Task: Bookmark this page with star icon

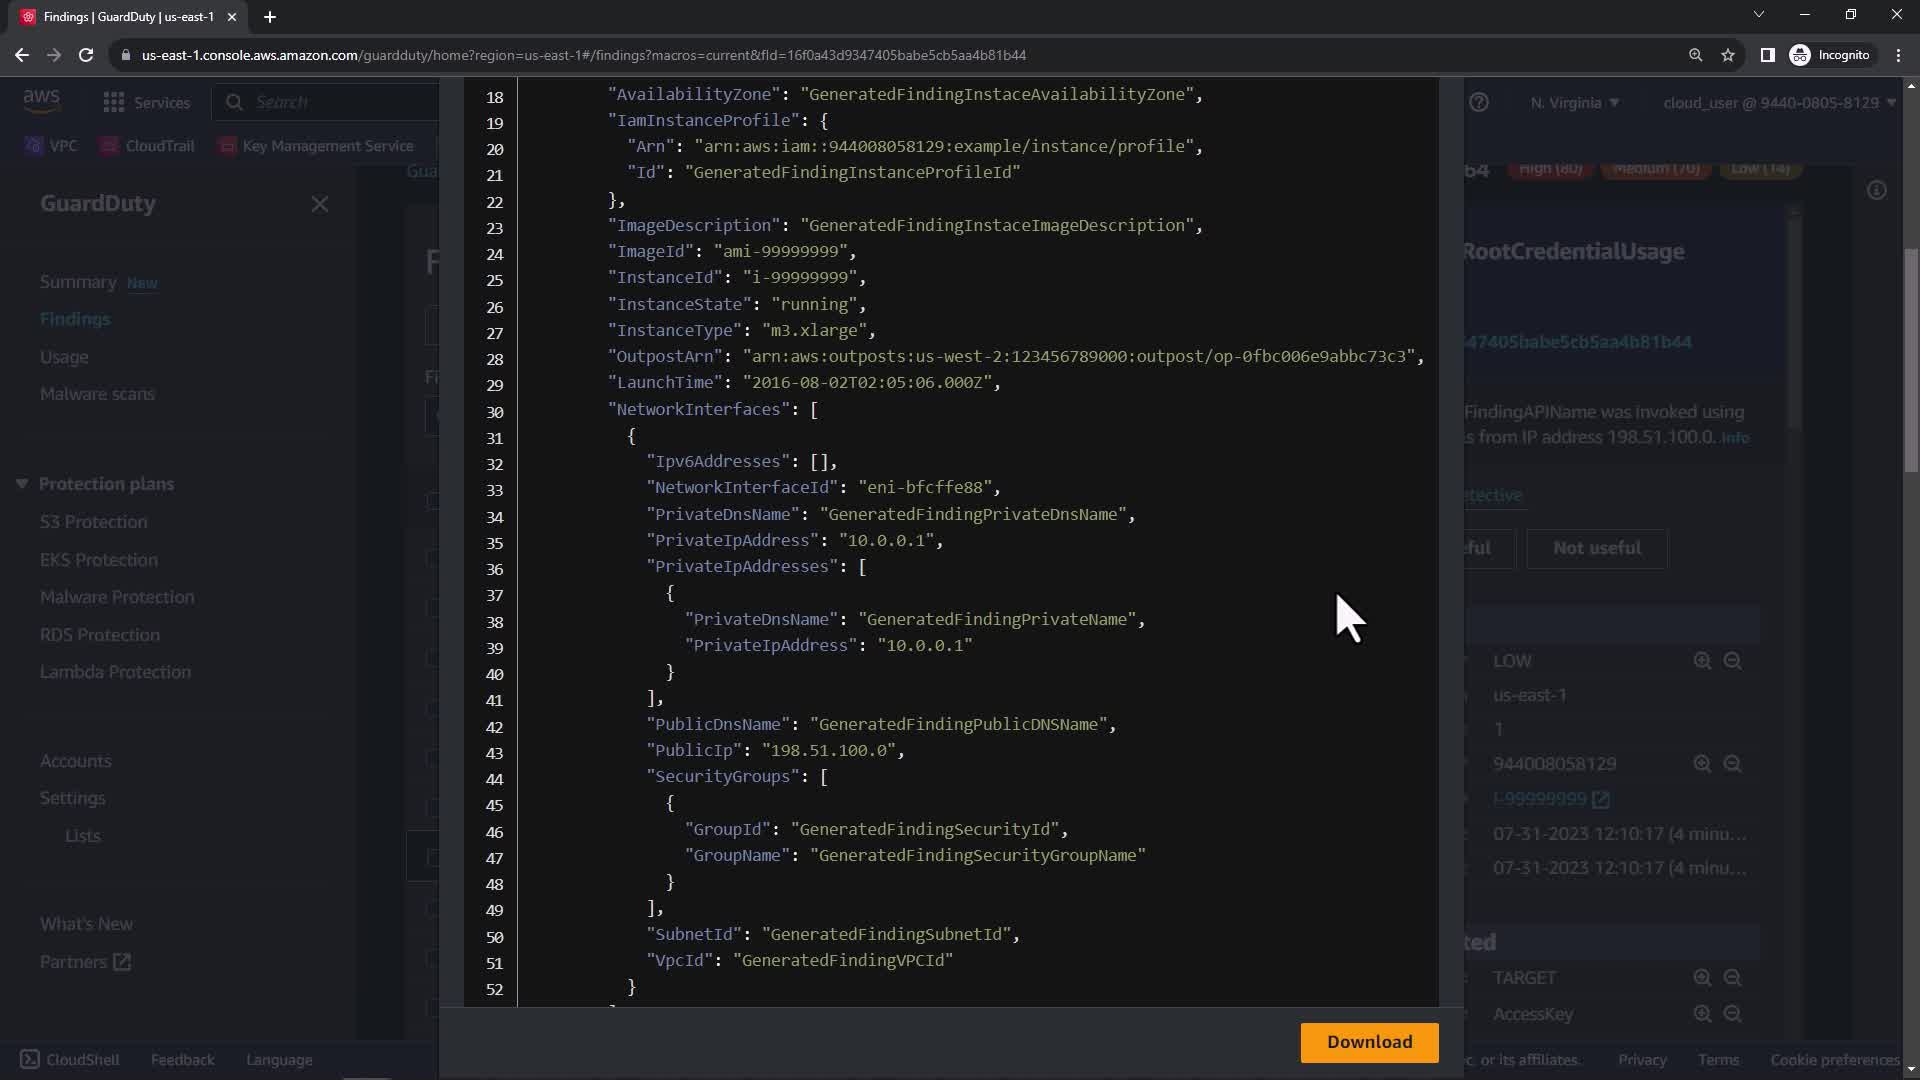Action: tap(1728, 55)
